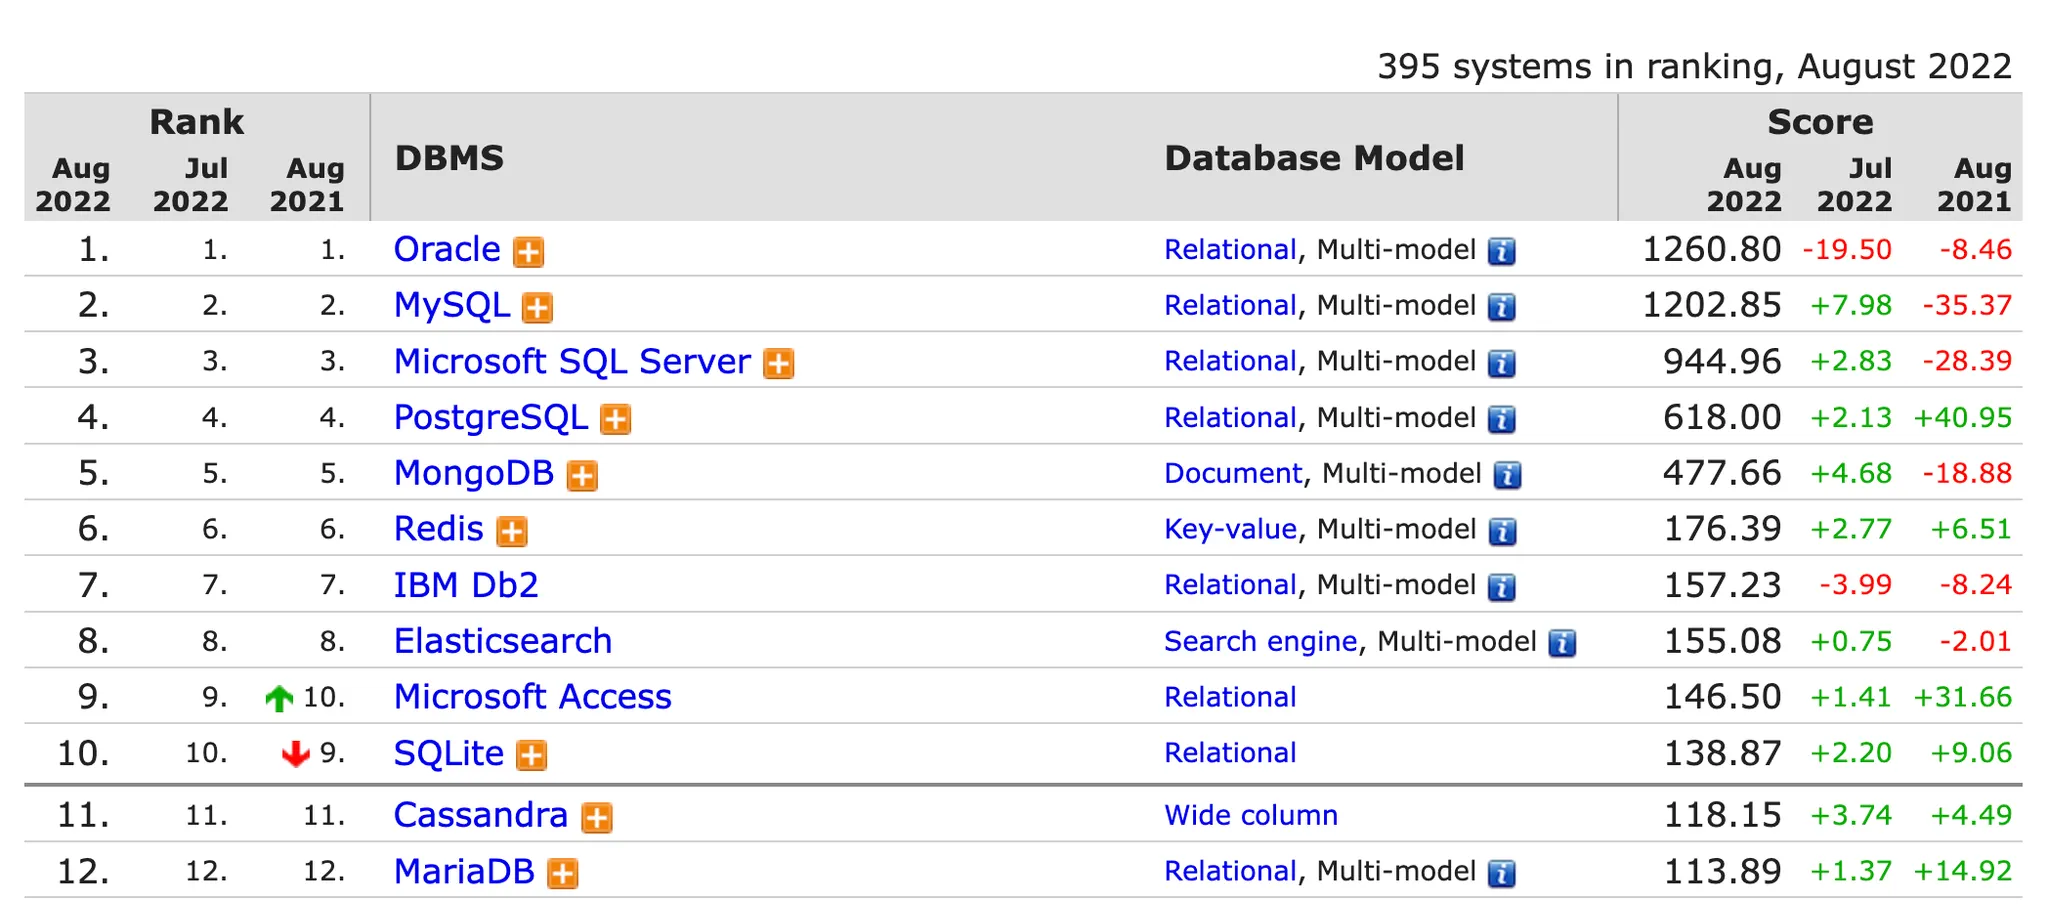Click the orange plus icon next to MySQL
The image size is (2048, 905).
537,308
